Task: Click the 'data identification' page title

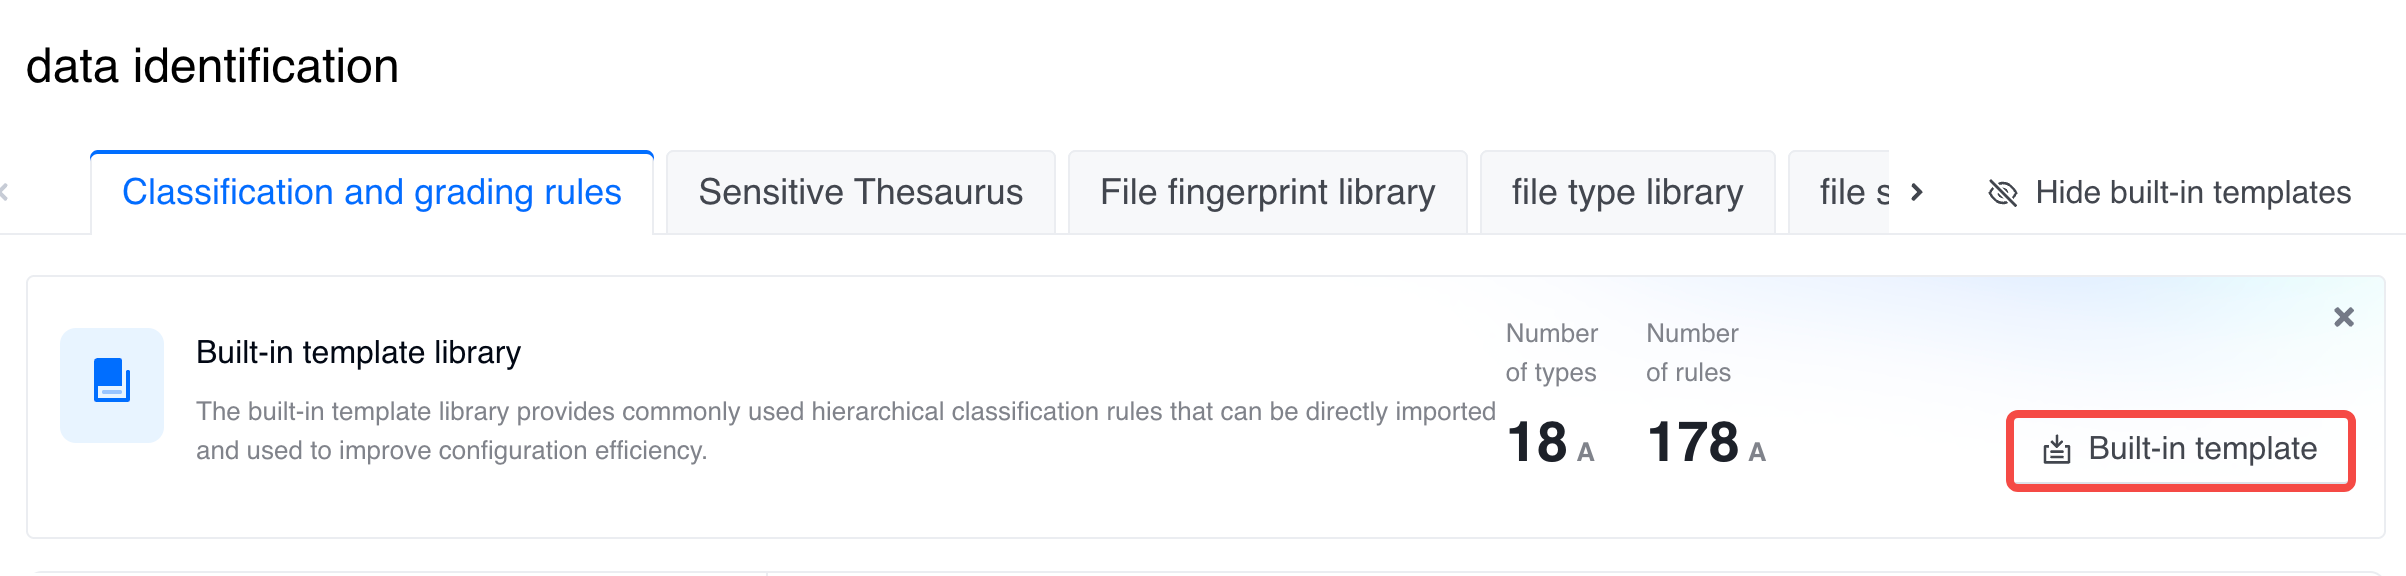Action: (212, 67)
